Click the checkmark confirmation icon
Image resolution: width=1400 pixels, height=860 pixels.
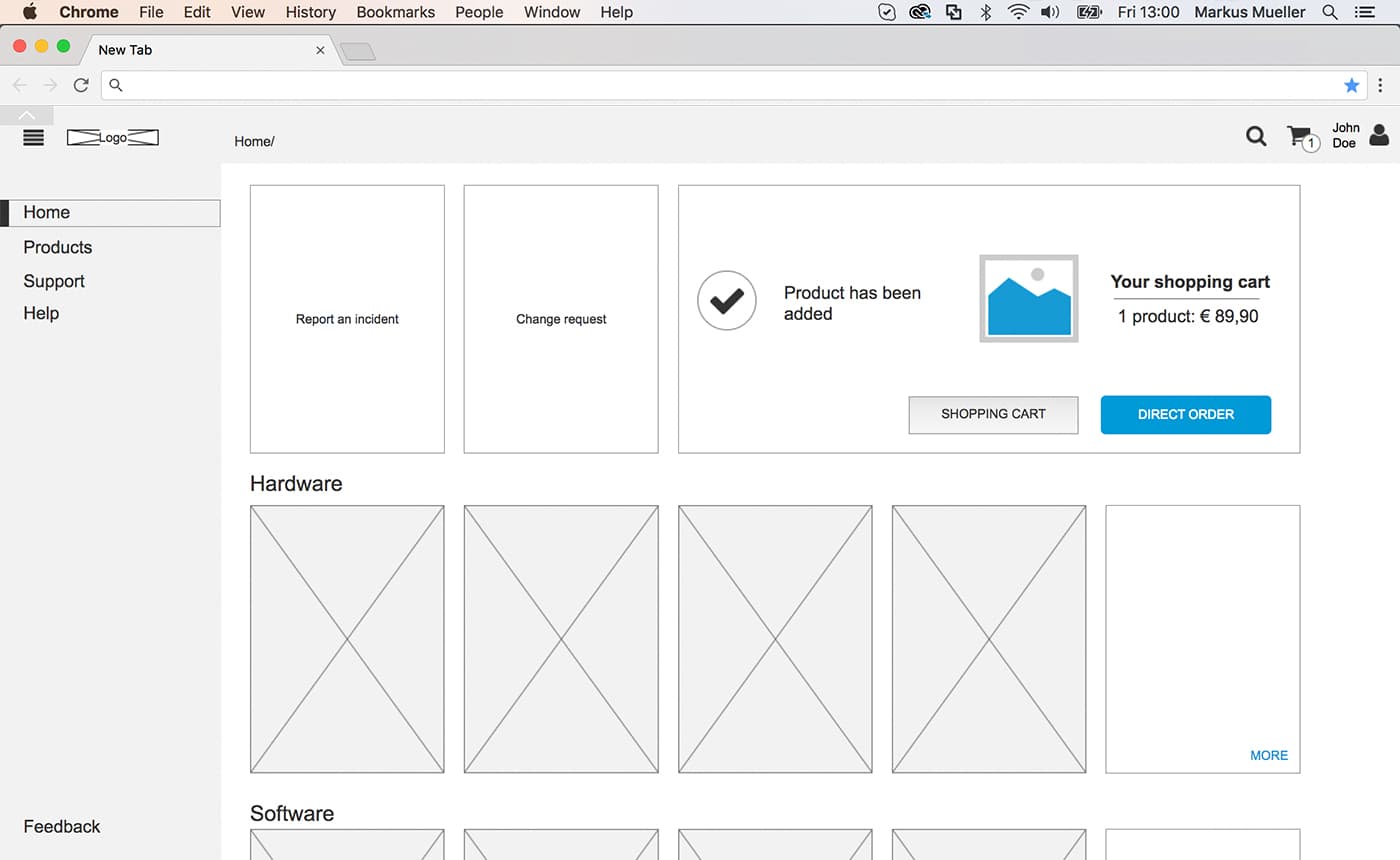726,300
